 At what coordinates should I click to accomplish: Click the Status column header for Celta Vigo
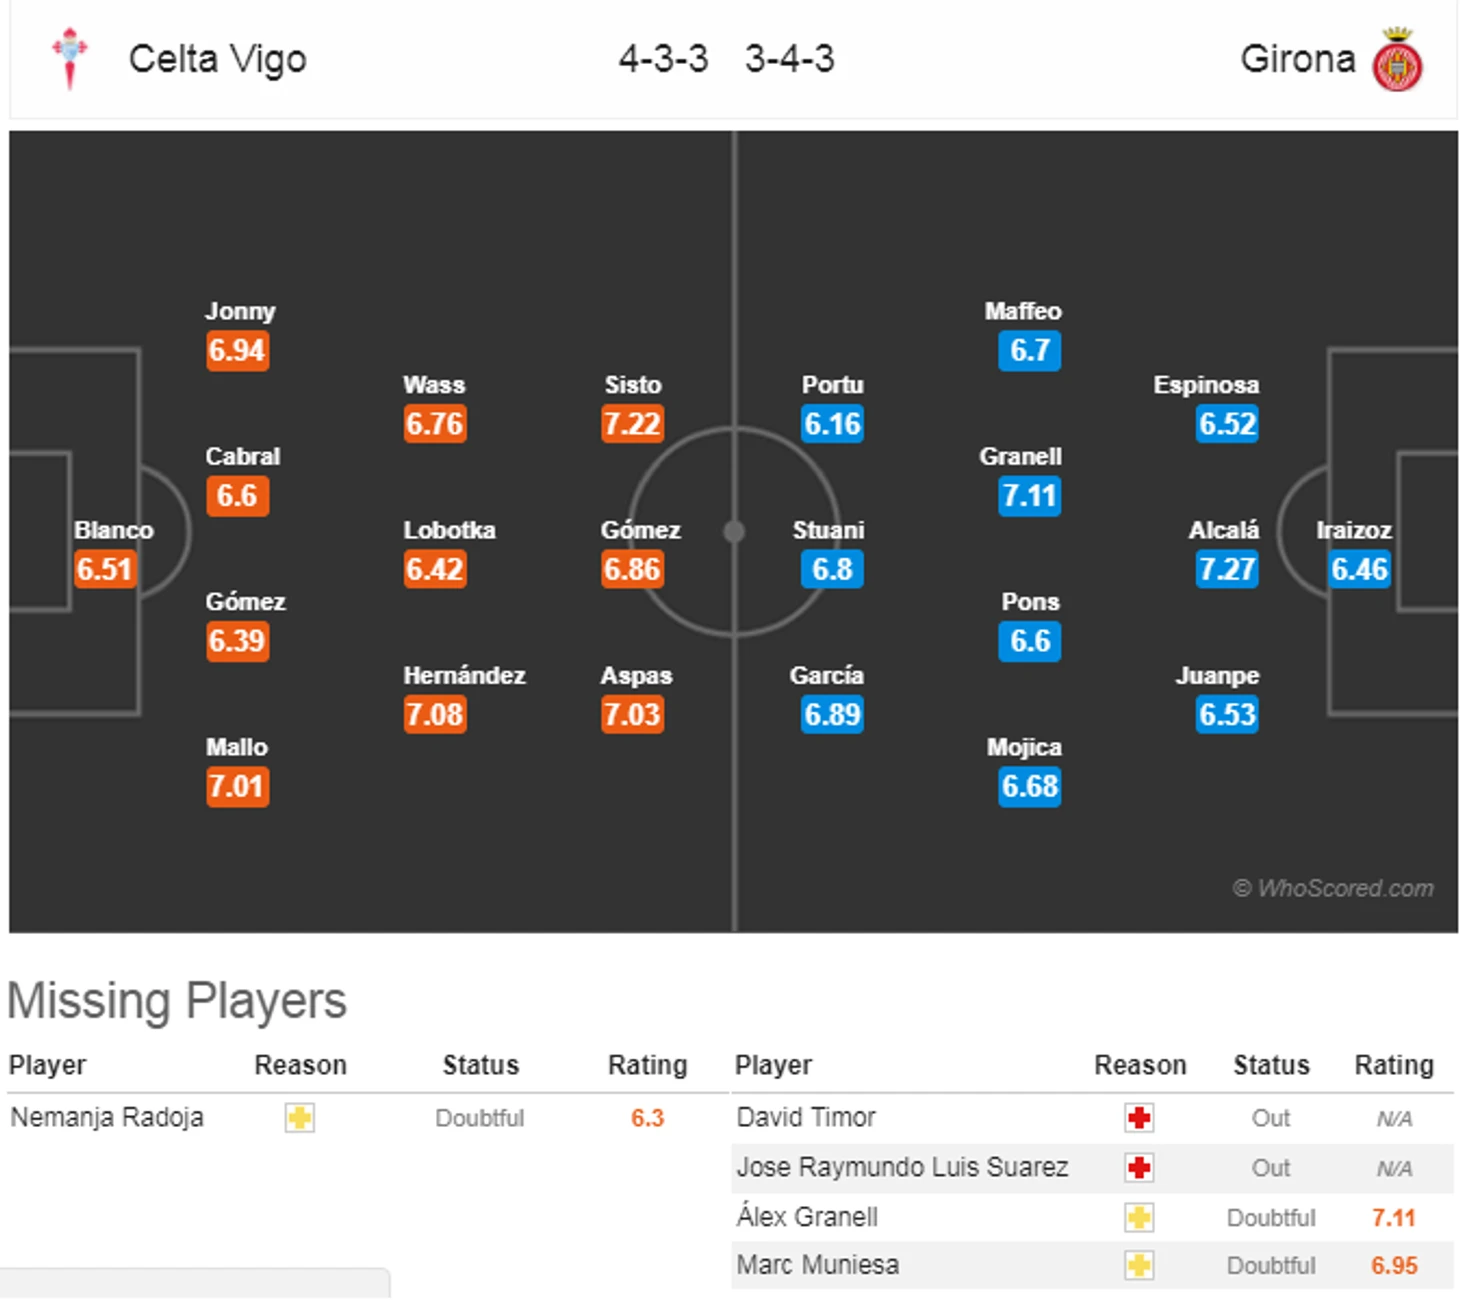point(481,1065)
